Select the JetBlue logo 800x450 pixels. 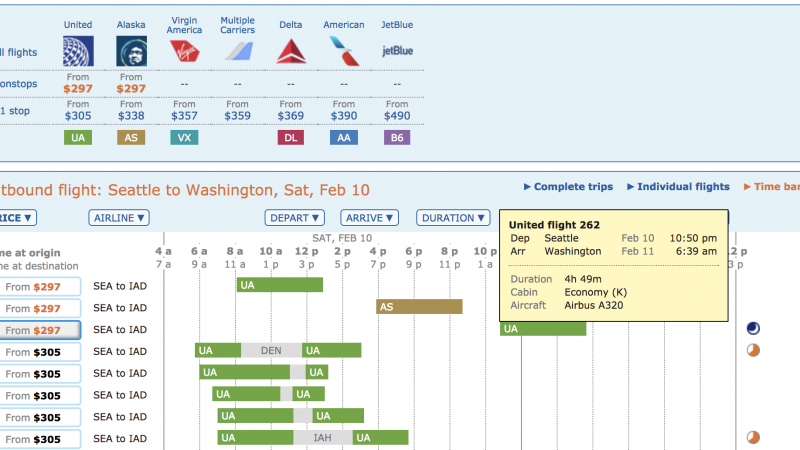(x=397, y=51)
